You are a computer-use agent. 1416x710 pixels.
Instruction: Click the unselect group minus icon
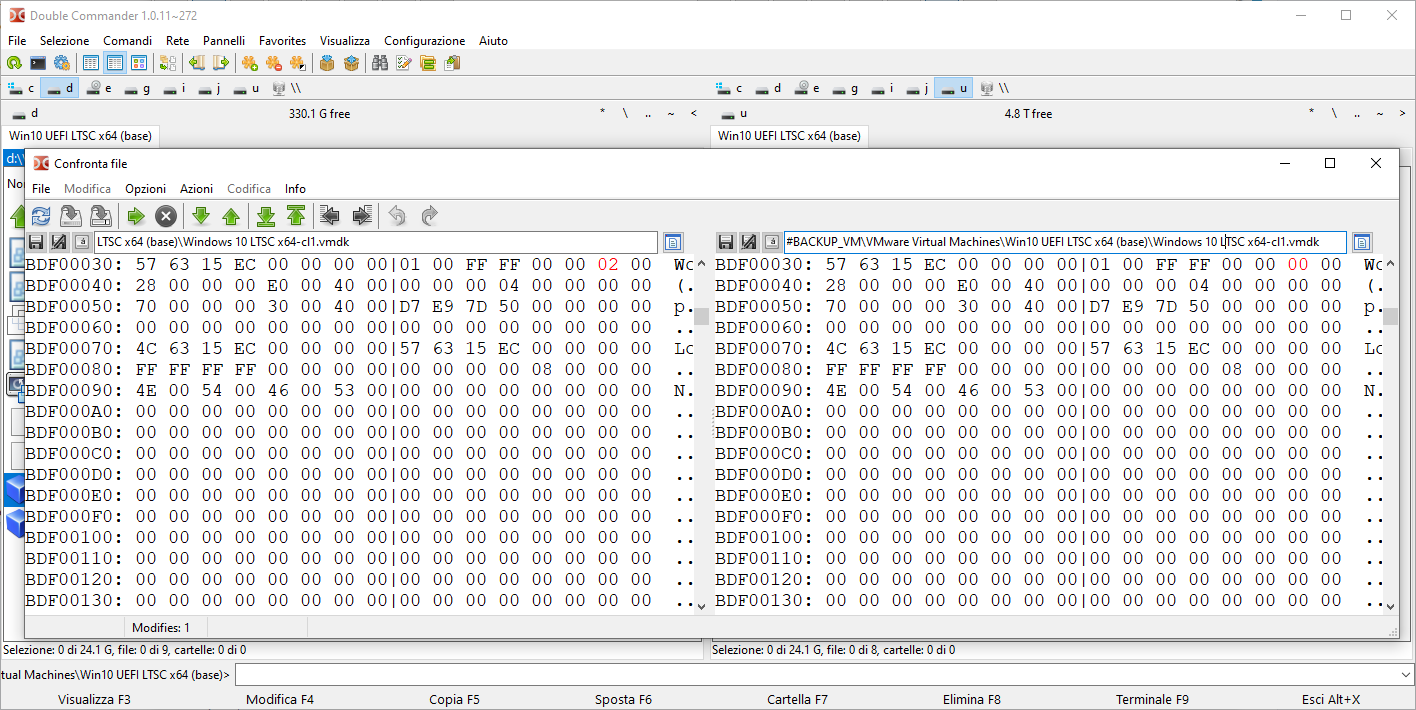pos(274,63)
